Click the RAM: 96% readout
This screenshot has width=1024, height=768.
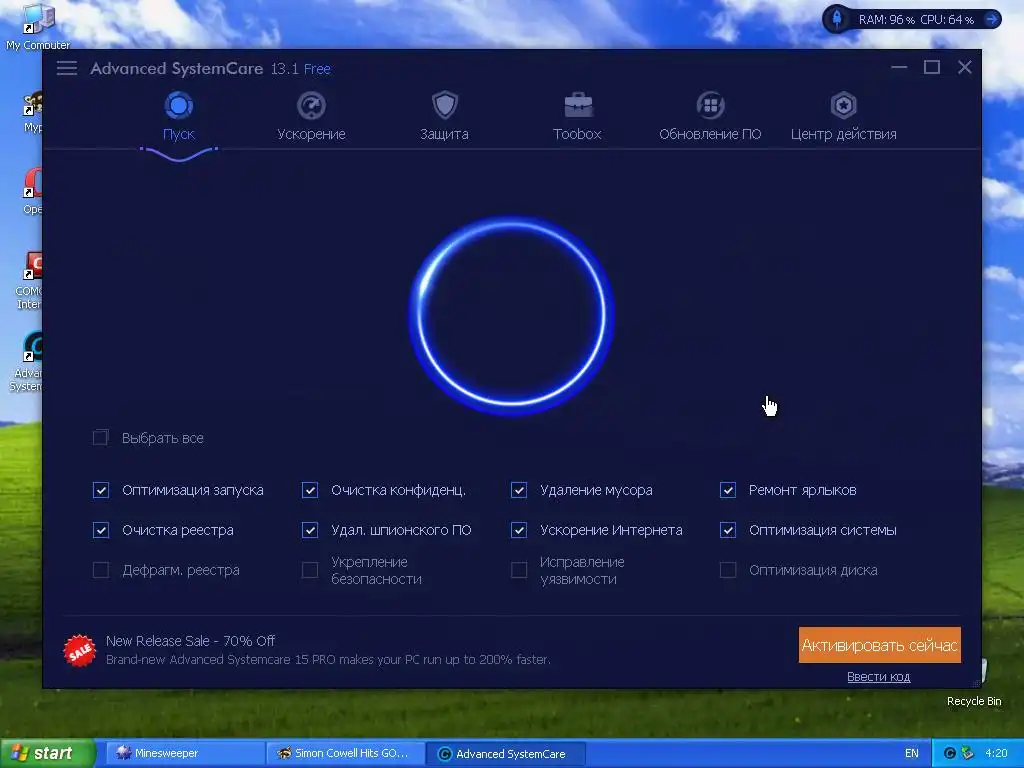point(886,20)
